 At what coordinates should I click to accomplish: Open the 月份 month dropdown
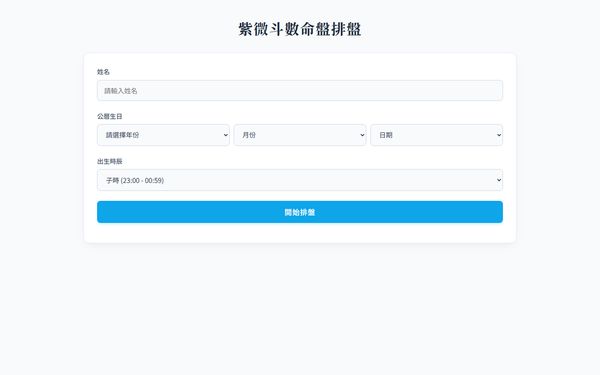point(300,135)
